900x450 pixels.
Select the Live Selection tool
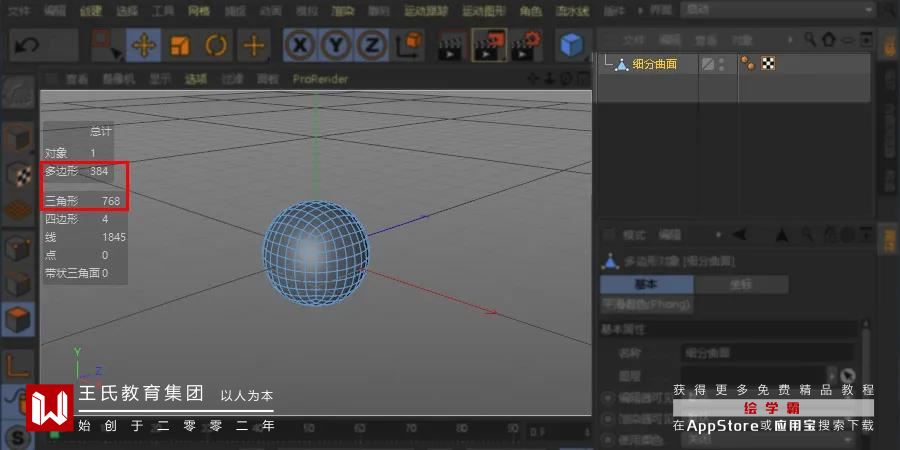(107, 45)
